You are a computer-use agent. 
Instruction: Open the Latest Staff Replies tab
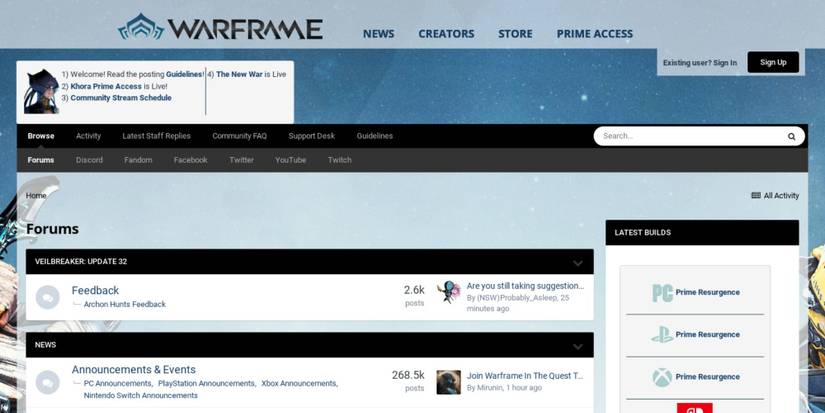pyautogui.click(x=156, y=136)
